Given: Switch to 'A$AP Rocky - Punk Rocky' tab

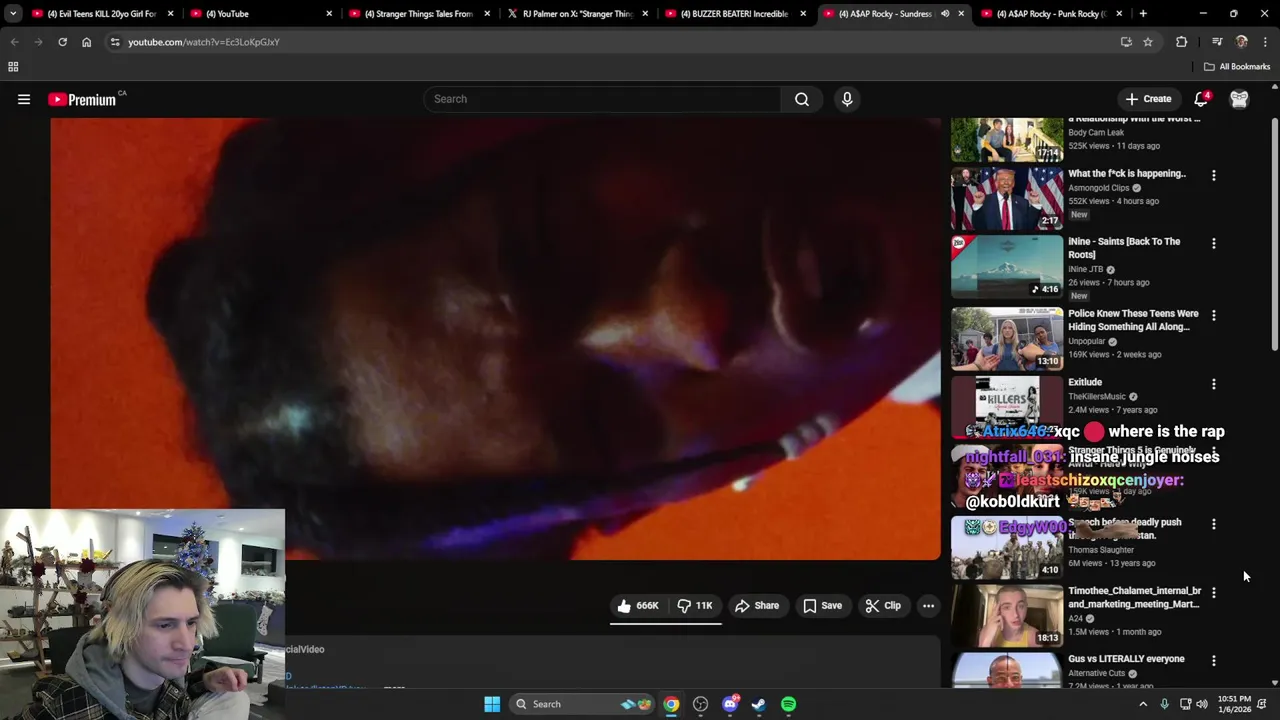Looking at the screenshot, I should 1050,14.
